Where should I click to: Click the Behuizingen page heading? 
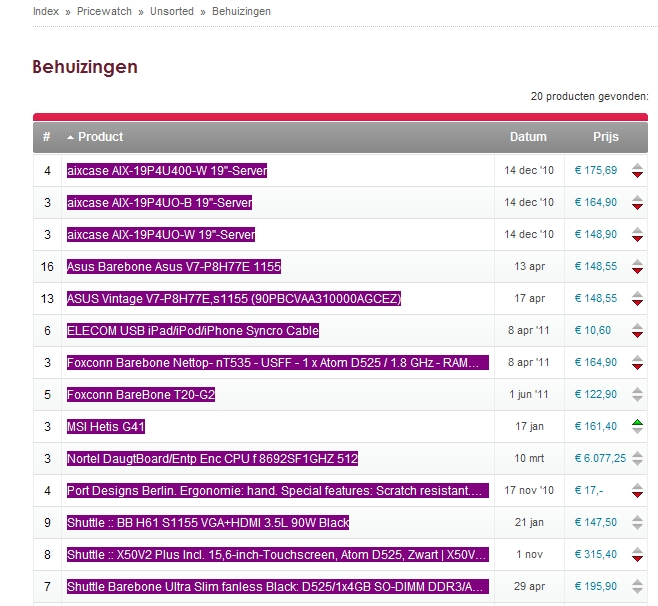[85, 67]
